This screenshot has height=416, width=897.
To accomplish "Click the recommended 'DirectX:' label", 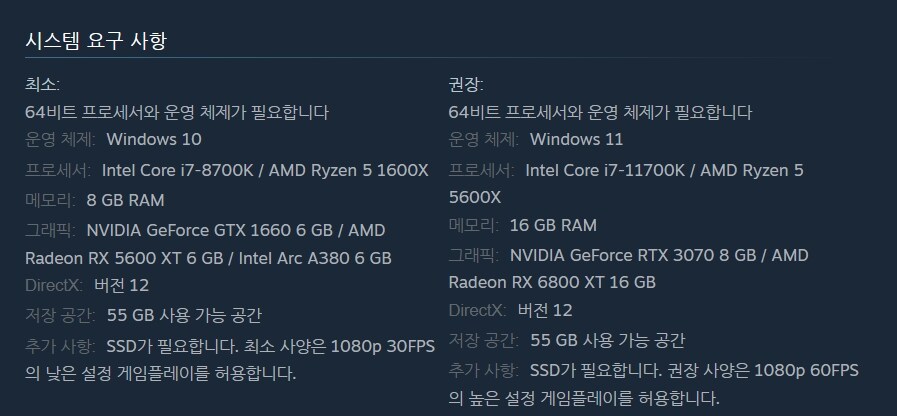I will pos(478,310).
